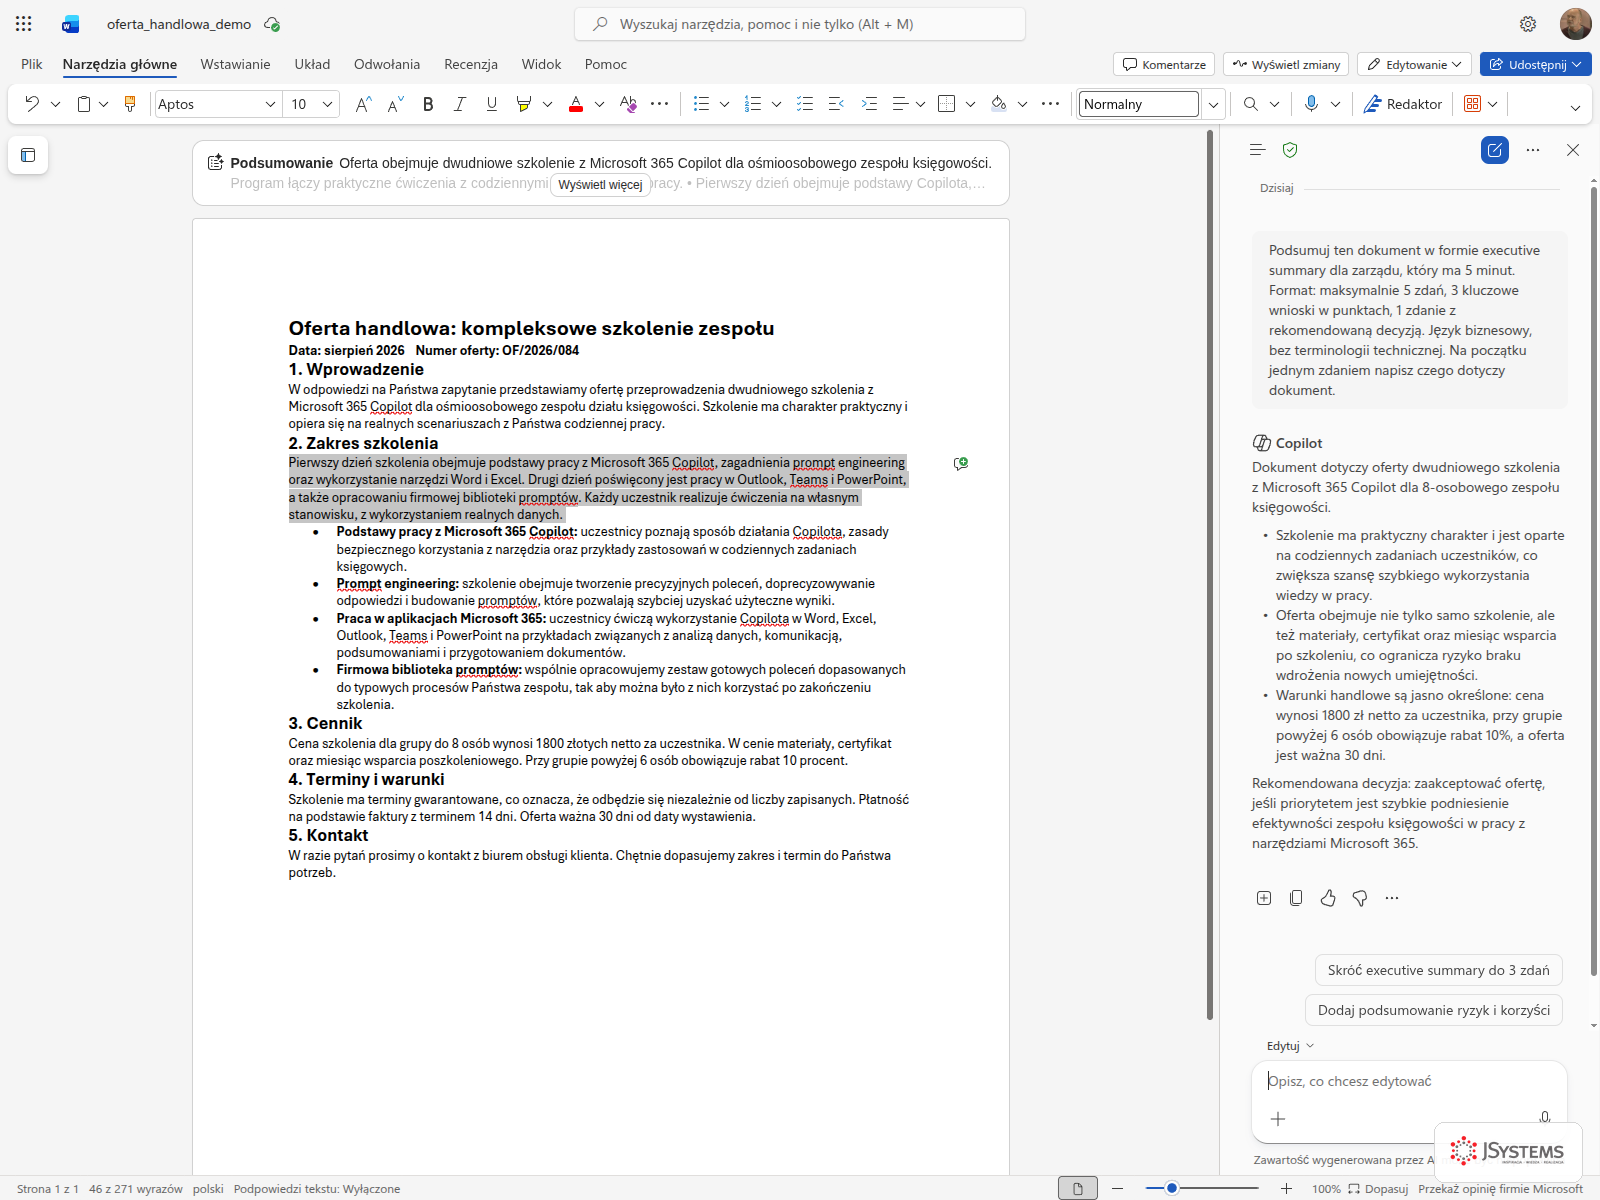Image resolution: width=1600 pixels, height=1200 pixels.
Task: Open the Redaktor editor tool
Action: pos(1403,104)
